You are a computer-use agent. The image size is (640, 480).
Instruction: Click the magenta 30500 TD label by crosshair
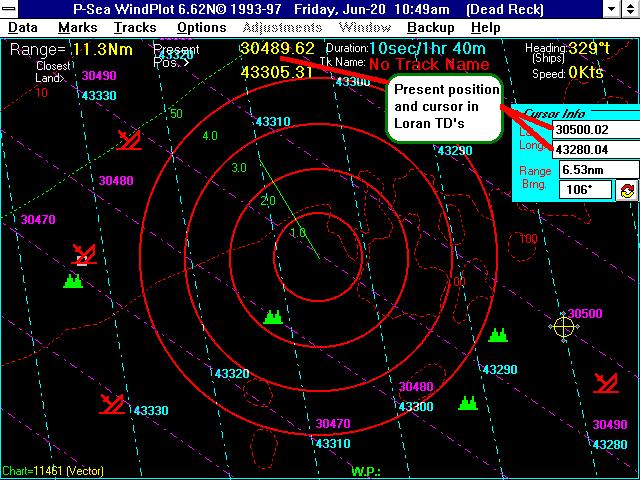click(585, 313)
